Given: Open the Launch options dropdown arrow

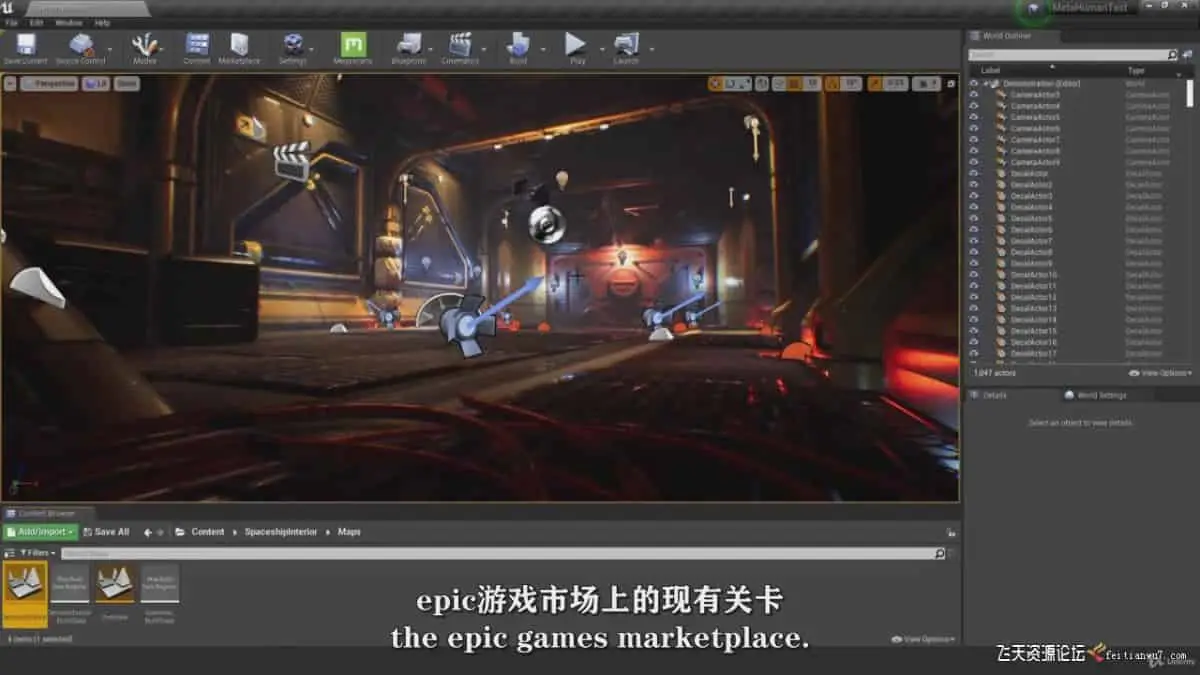Looking at the screenshot, I should pos(651,48).
